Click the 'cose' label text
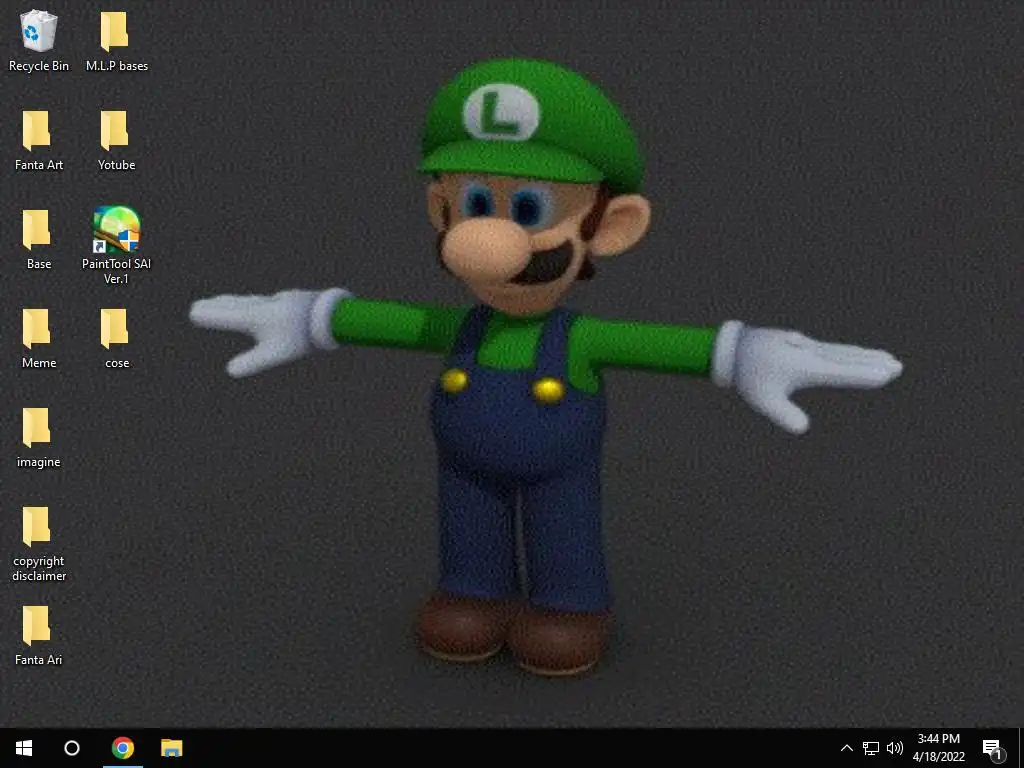The height and width of the screenshot is (768, 1024). [x=118, y=363]
